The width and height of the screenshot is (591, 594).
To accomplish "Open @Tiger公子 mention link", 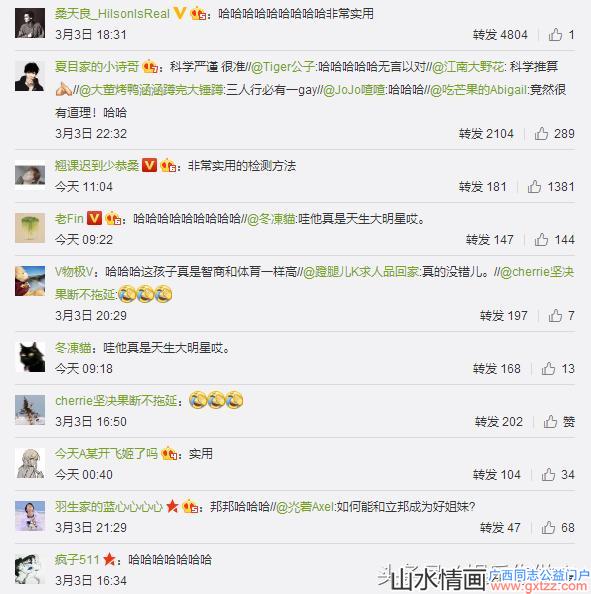I will 283,67.
